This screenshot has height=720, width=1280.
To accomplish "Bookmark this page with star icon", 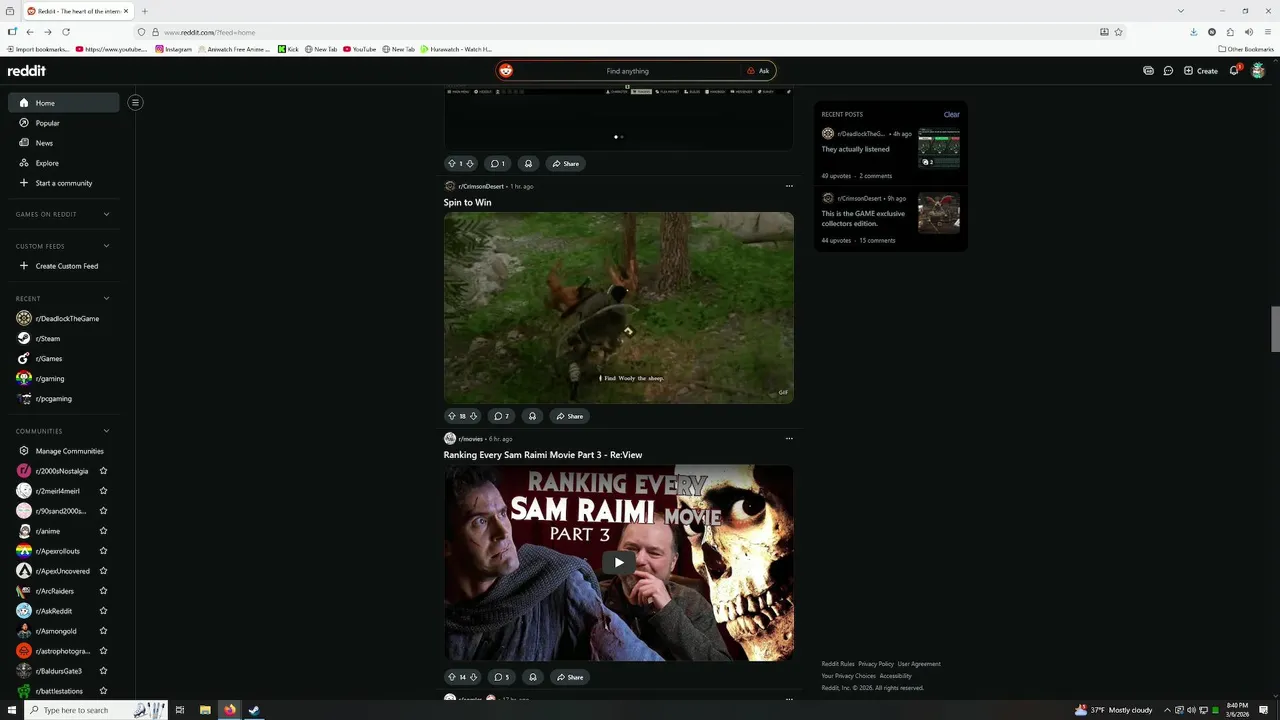I will click(x=1118, y=32).
